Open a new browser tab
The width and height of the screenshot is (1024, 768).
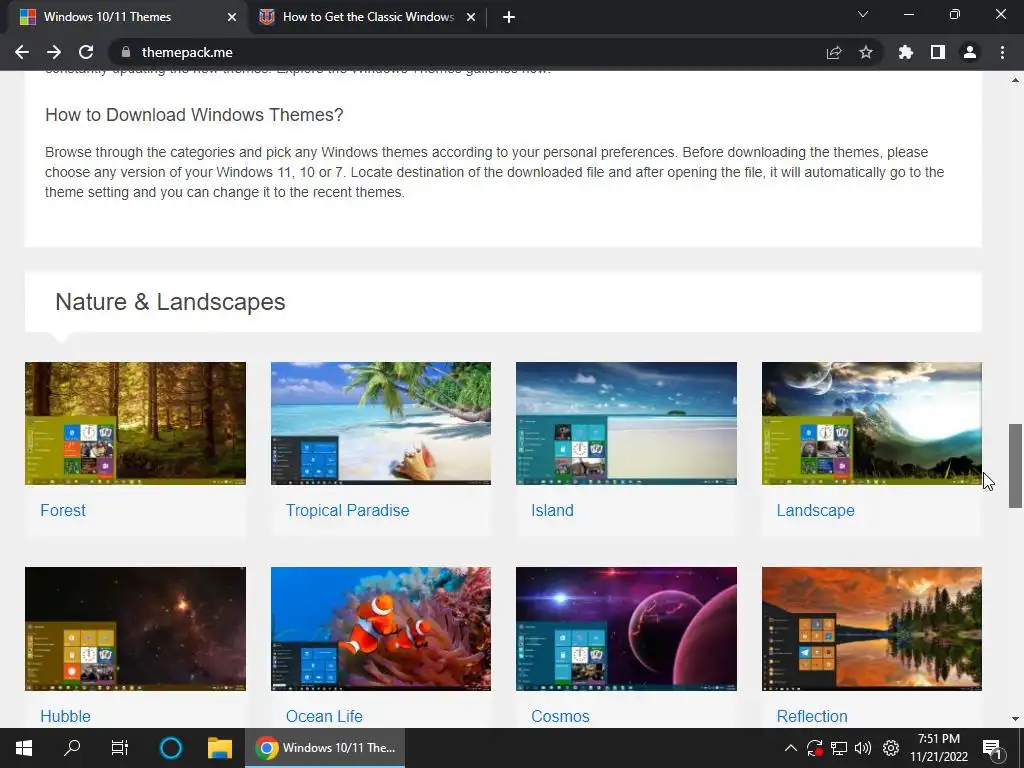(x=509, y=17)
